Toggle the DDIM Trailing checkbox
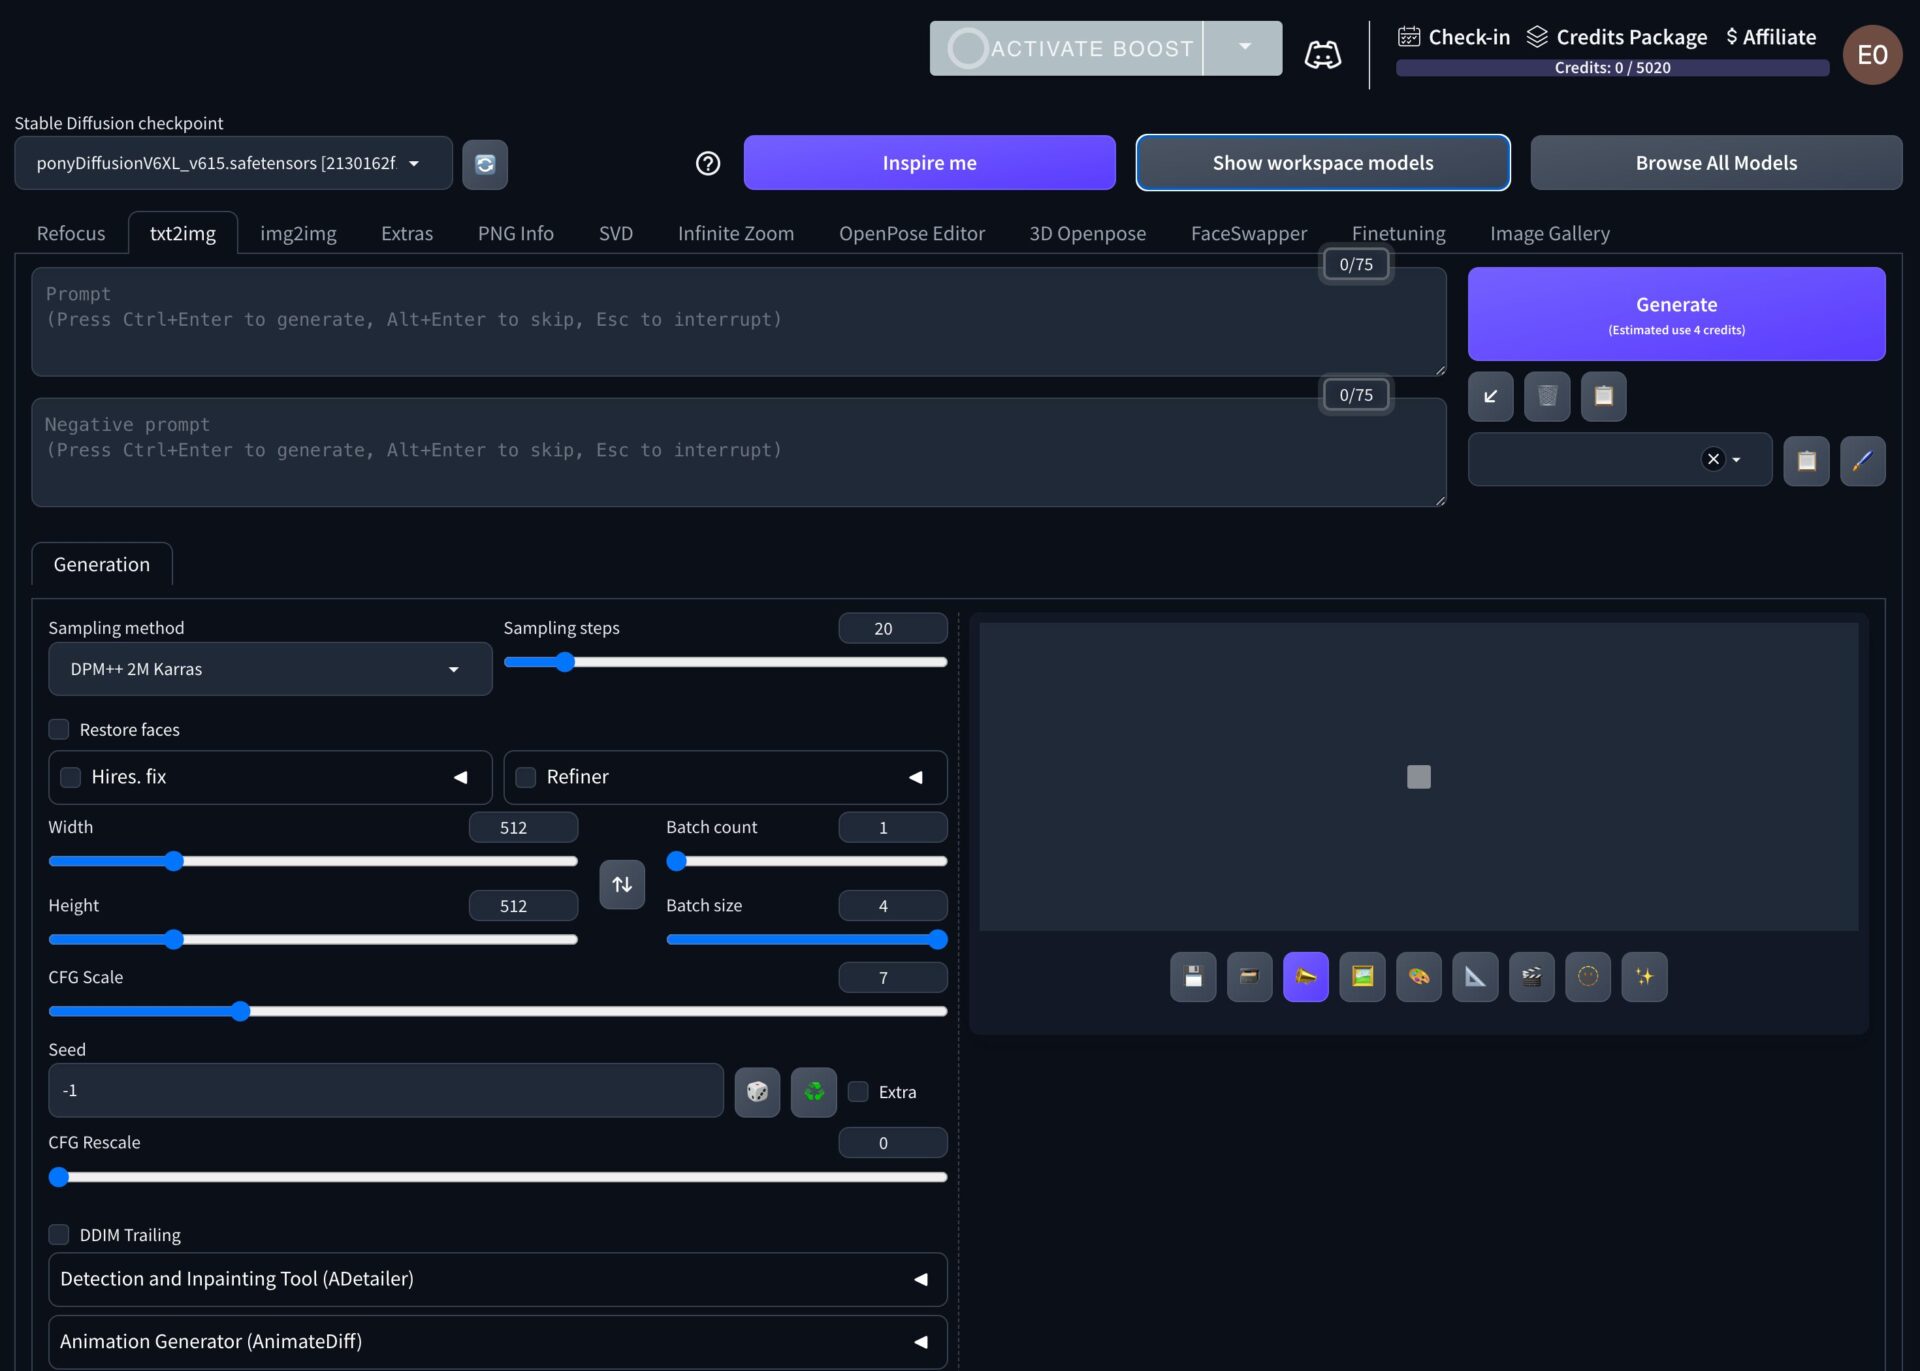Image resolution: width=1920 pixels, height=1371 pixels. click(x=59, y=1233)
